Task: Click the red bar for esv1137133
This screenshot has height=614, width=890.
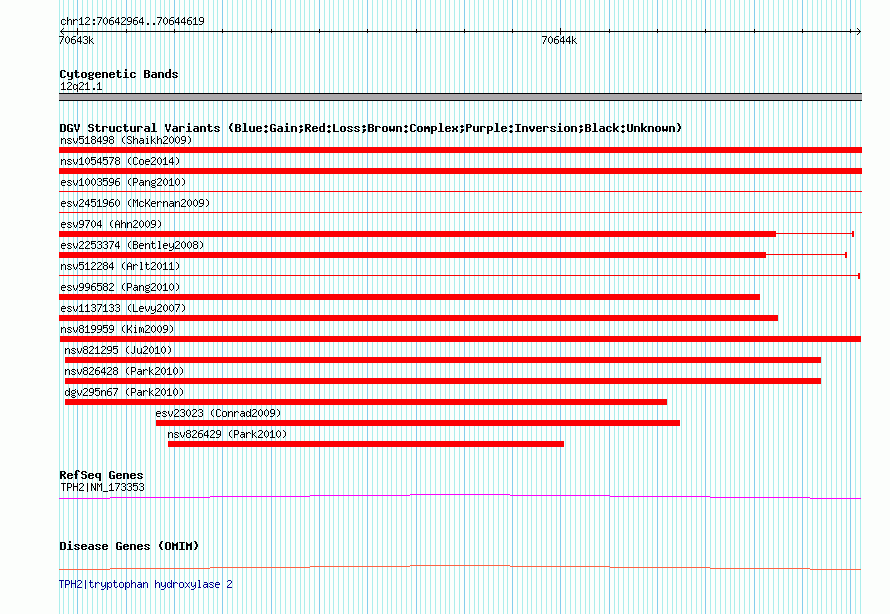Action: pyautogui.click(x=418, y=318)
